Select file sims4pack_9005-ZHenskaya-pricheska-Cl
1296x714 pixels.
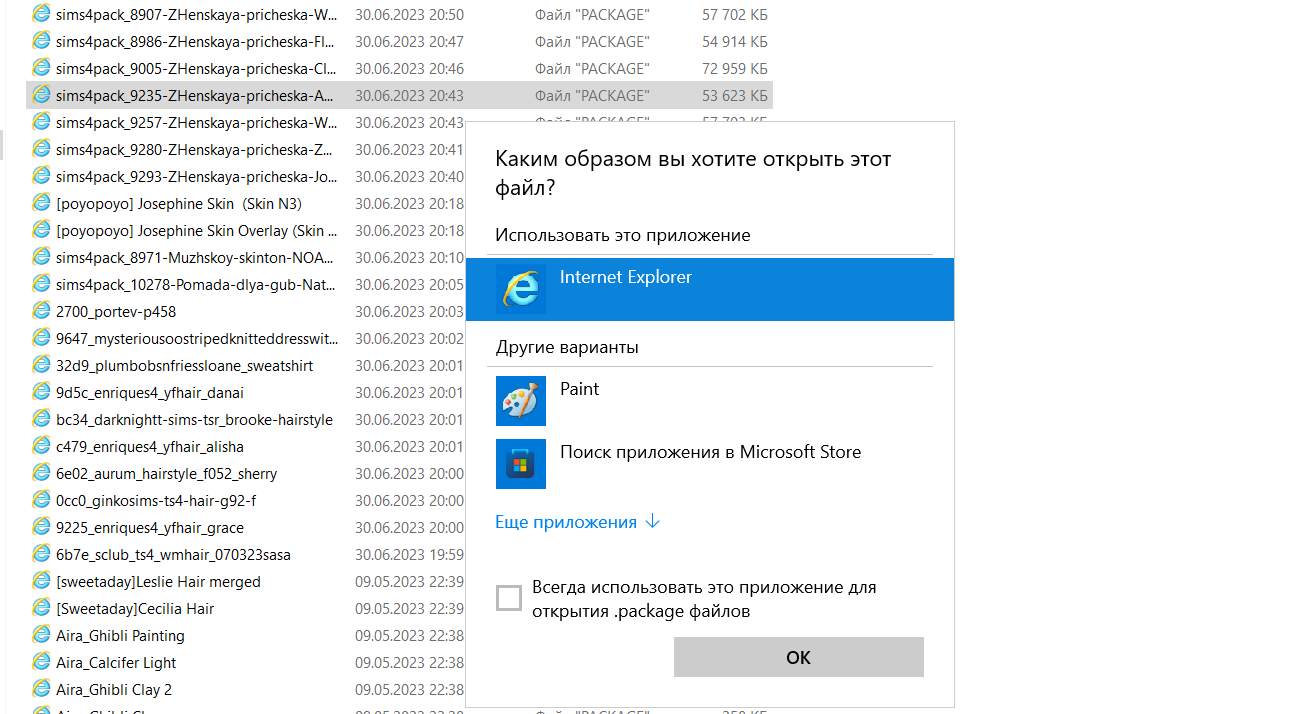[195, 69]
